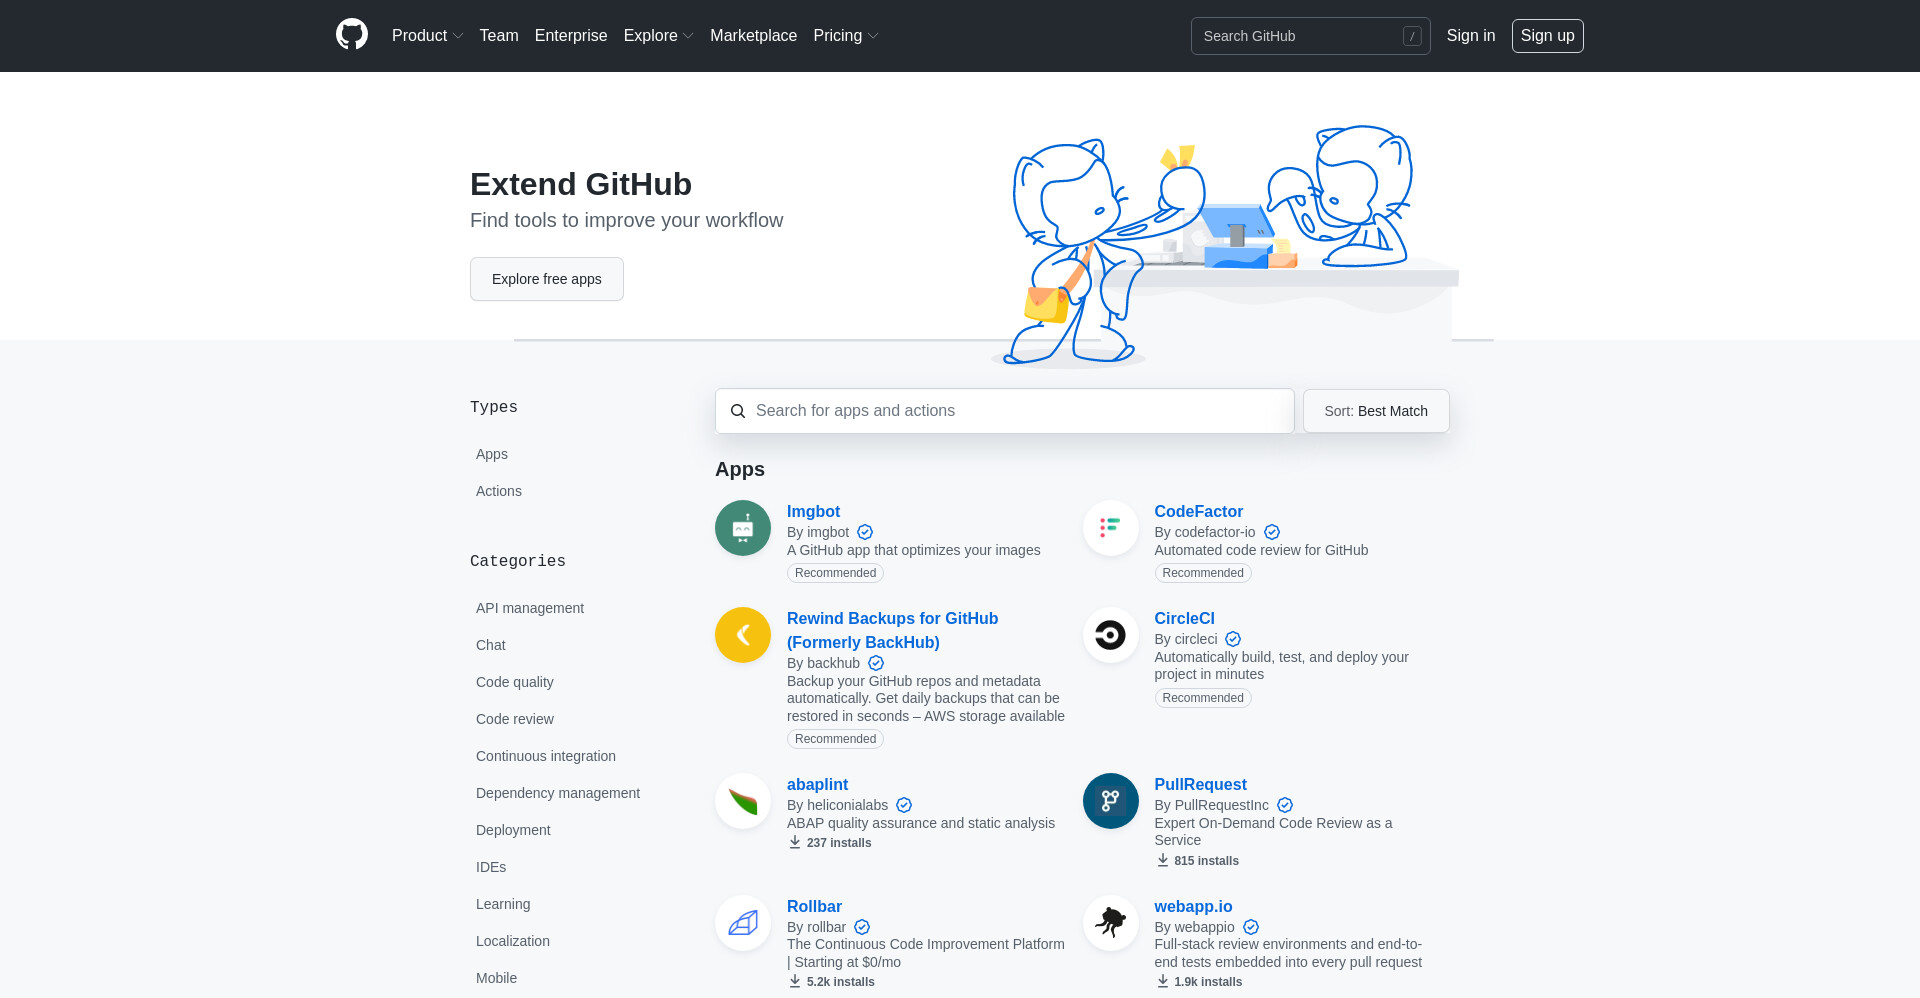This screenshot has width=1920, height=998.
Task: Open the PullRequest title link
Action: [1200, 784]
